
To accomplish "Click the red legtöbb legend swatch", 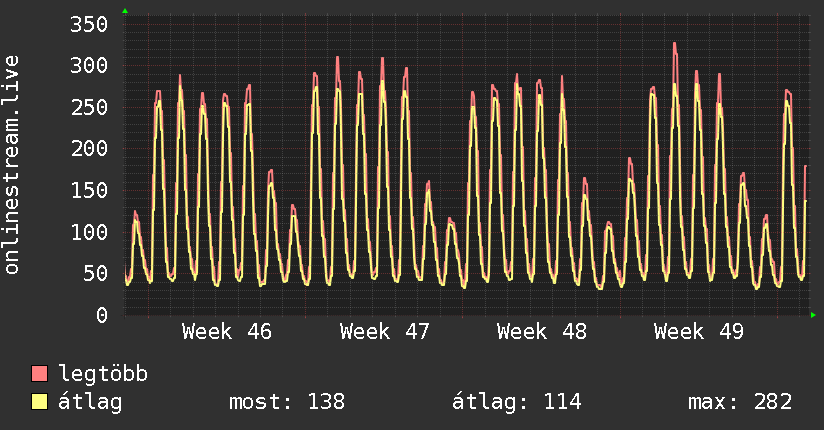I will click(40, 375).
